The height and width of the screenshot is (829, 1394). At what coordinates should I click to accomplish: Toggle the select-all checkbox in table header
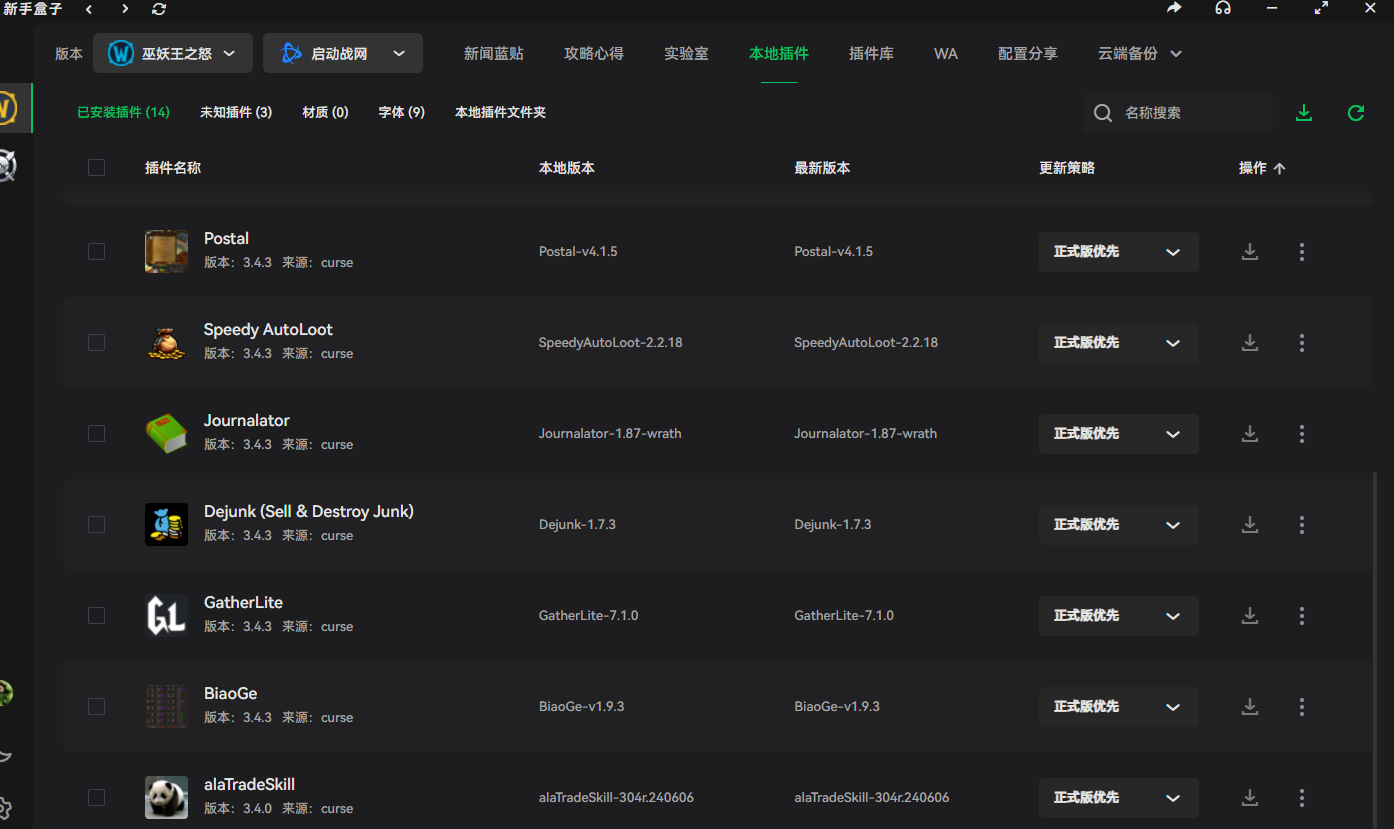[96, 168]
